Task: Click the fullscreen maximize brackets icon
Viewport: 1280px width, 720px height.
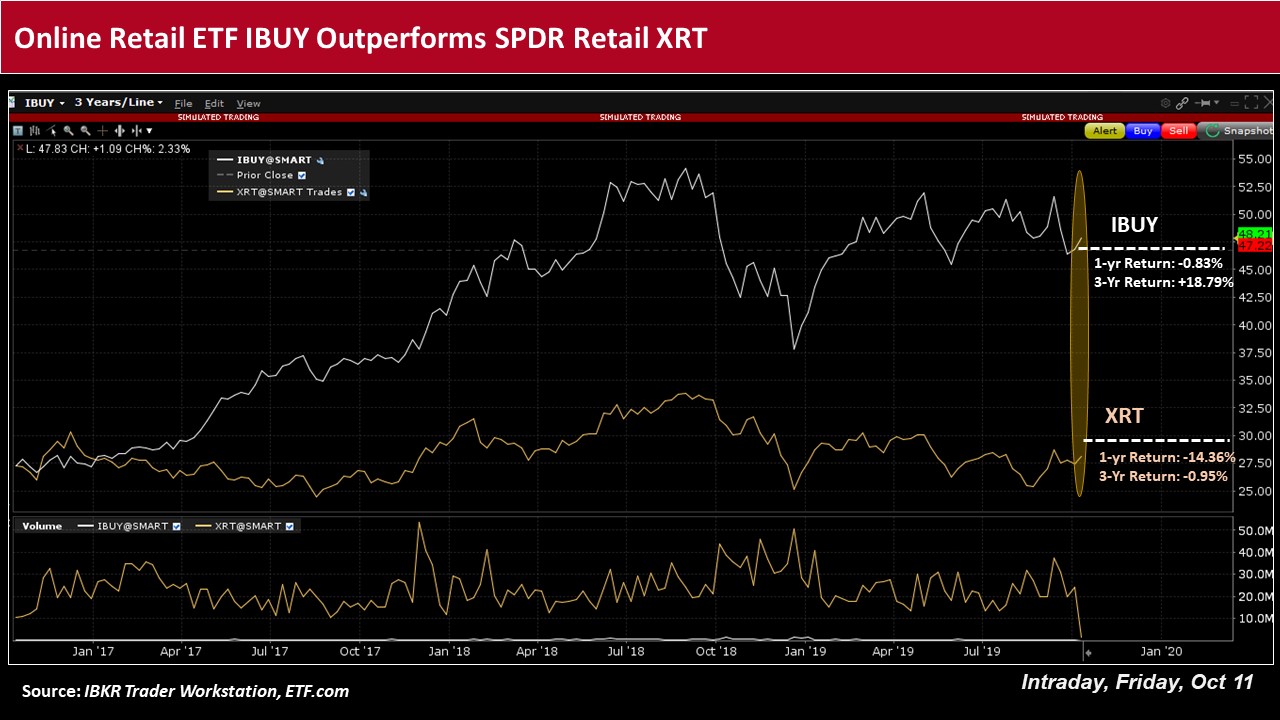Action: [1251, 102]
